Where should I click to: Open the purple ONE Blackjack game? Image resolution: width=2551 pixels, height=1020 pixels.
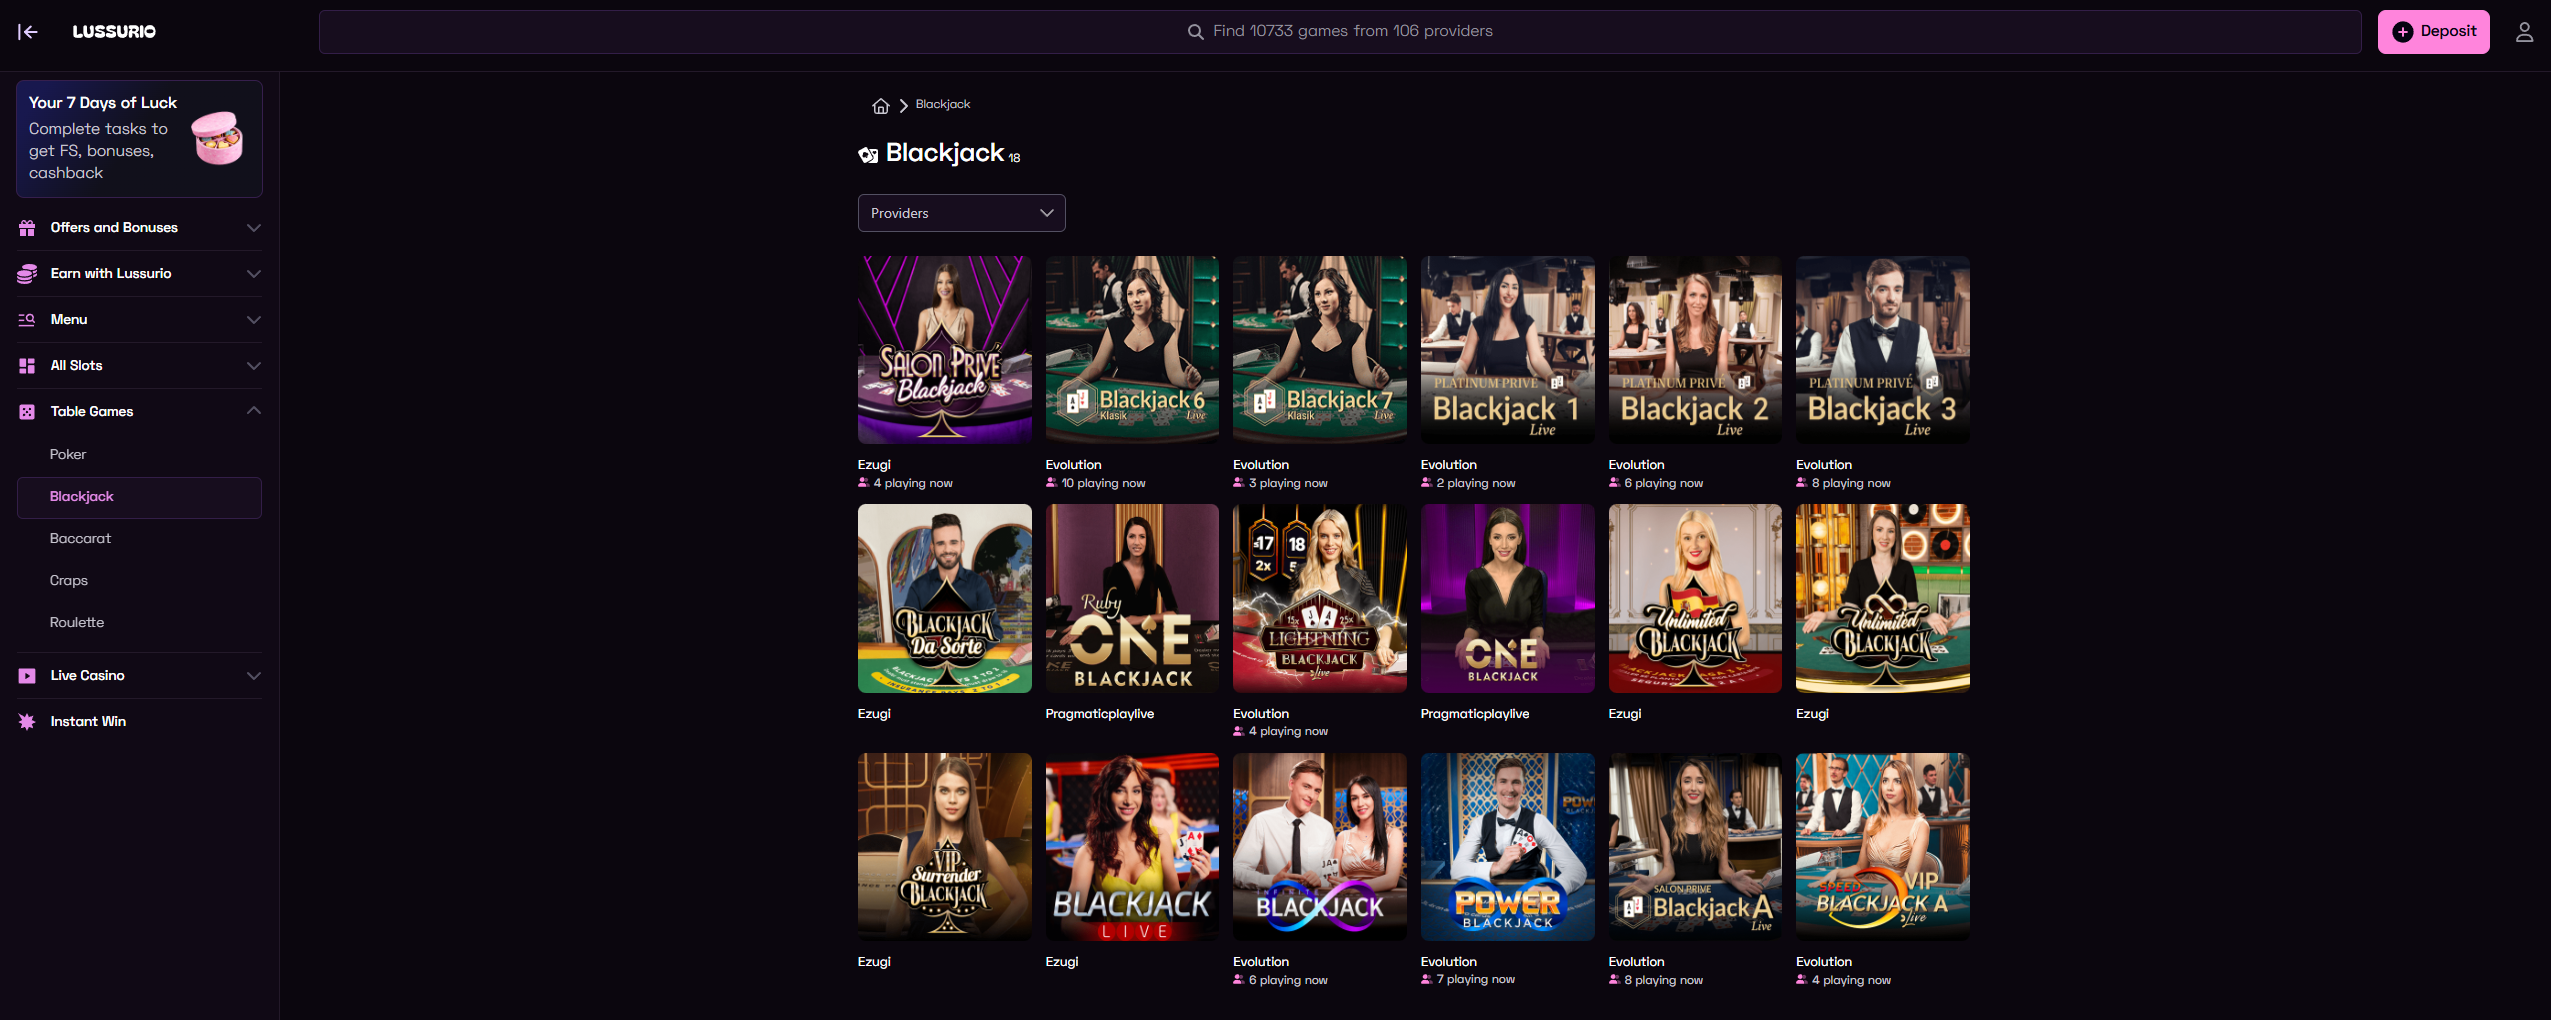point(1507,598)
